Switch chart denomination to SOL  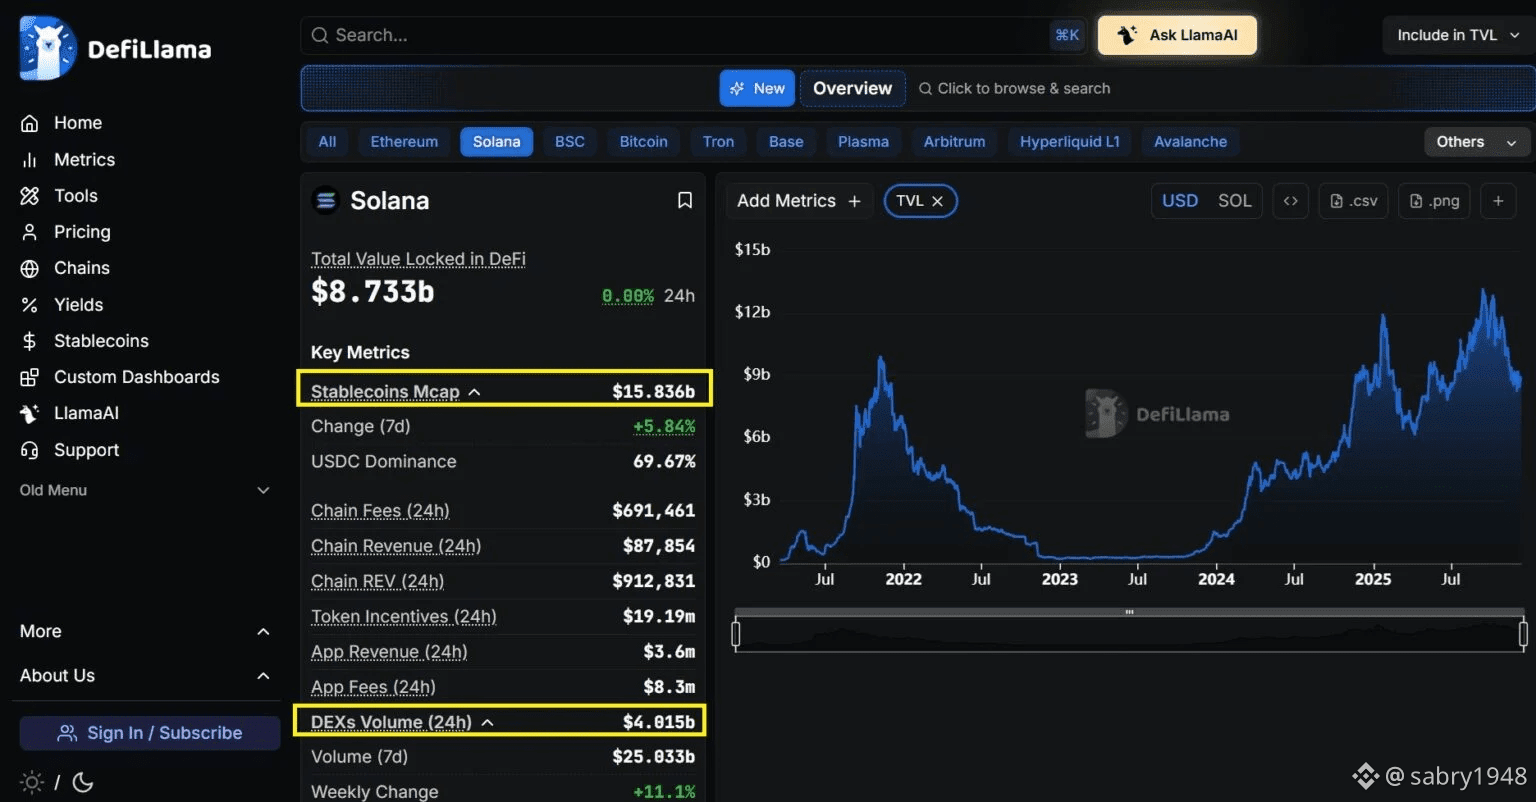[1234, 201]
